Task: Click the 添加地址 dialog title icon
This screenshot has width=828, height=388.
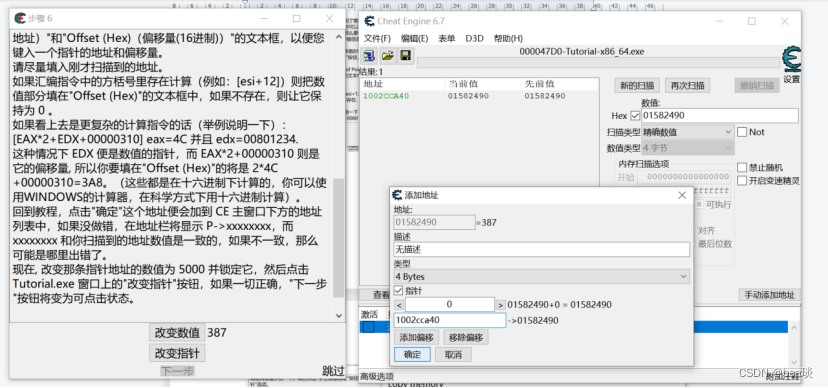Action: pyautogui.click(x=397, y=195)
